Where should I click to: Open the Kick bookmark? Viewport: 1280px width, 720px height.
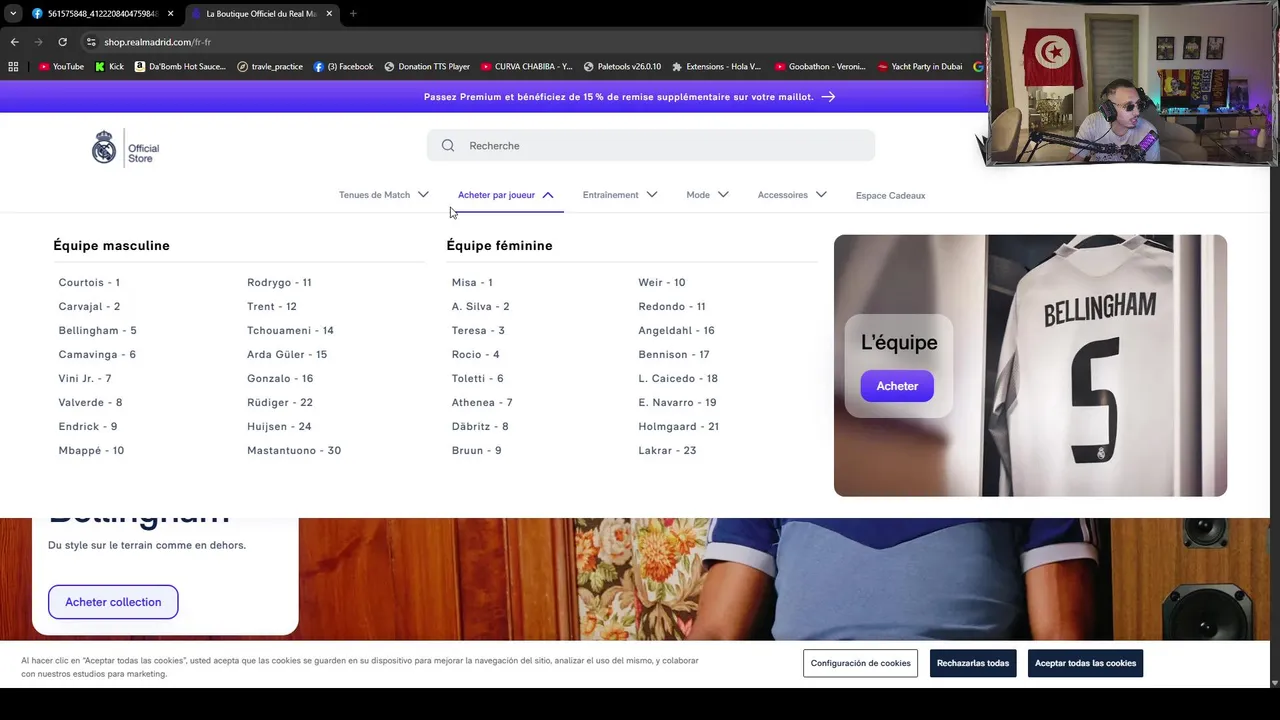(109, 67)
